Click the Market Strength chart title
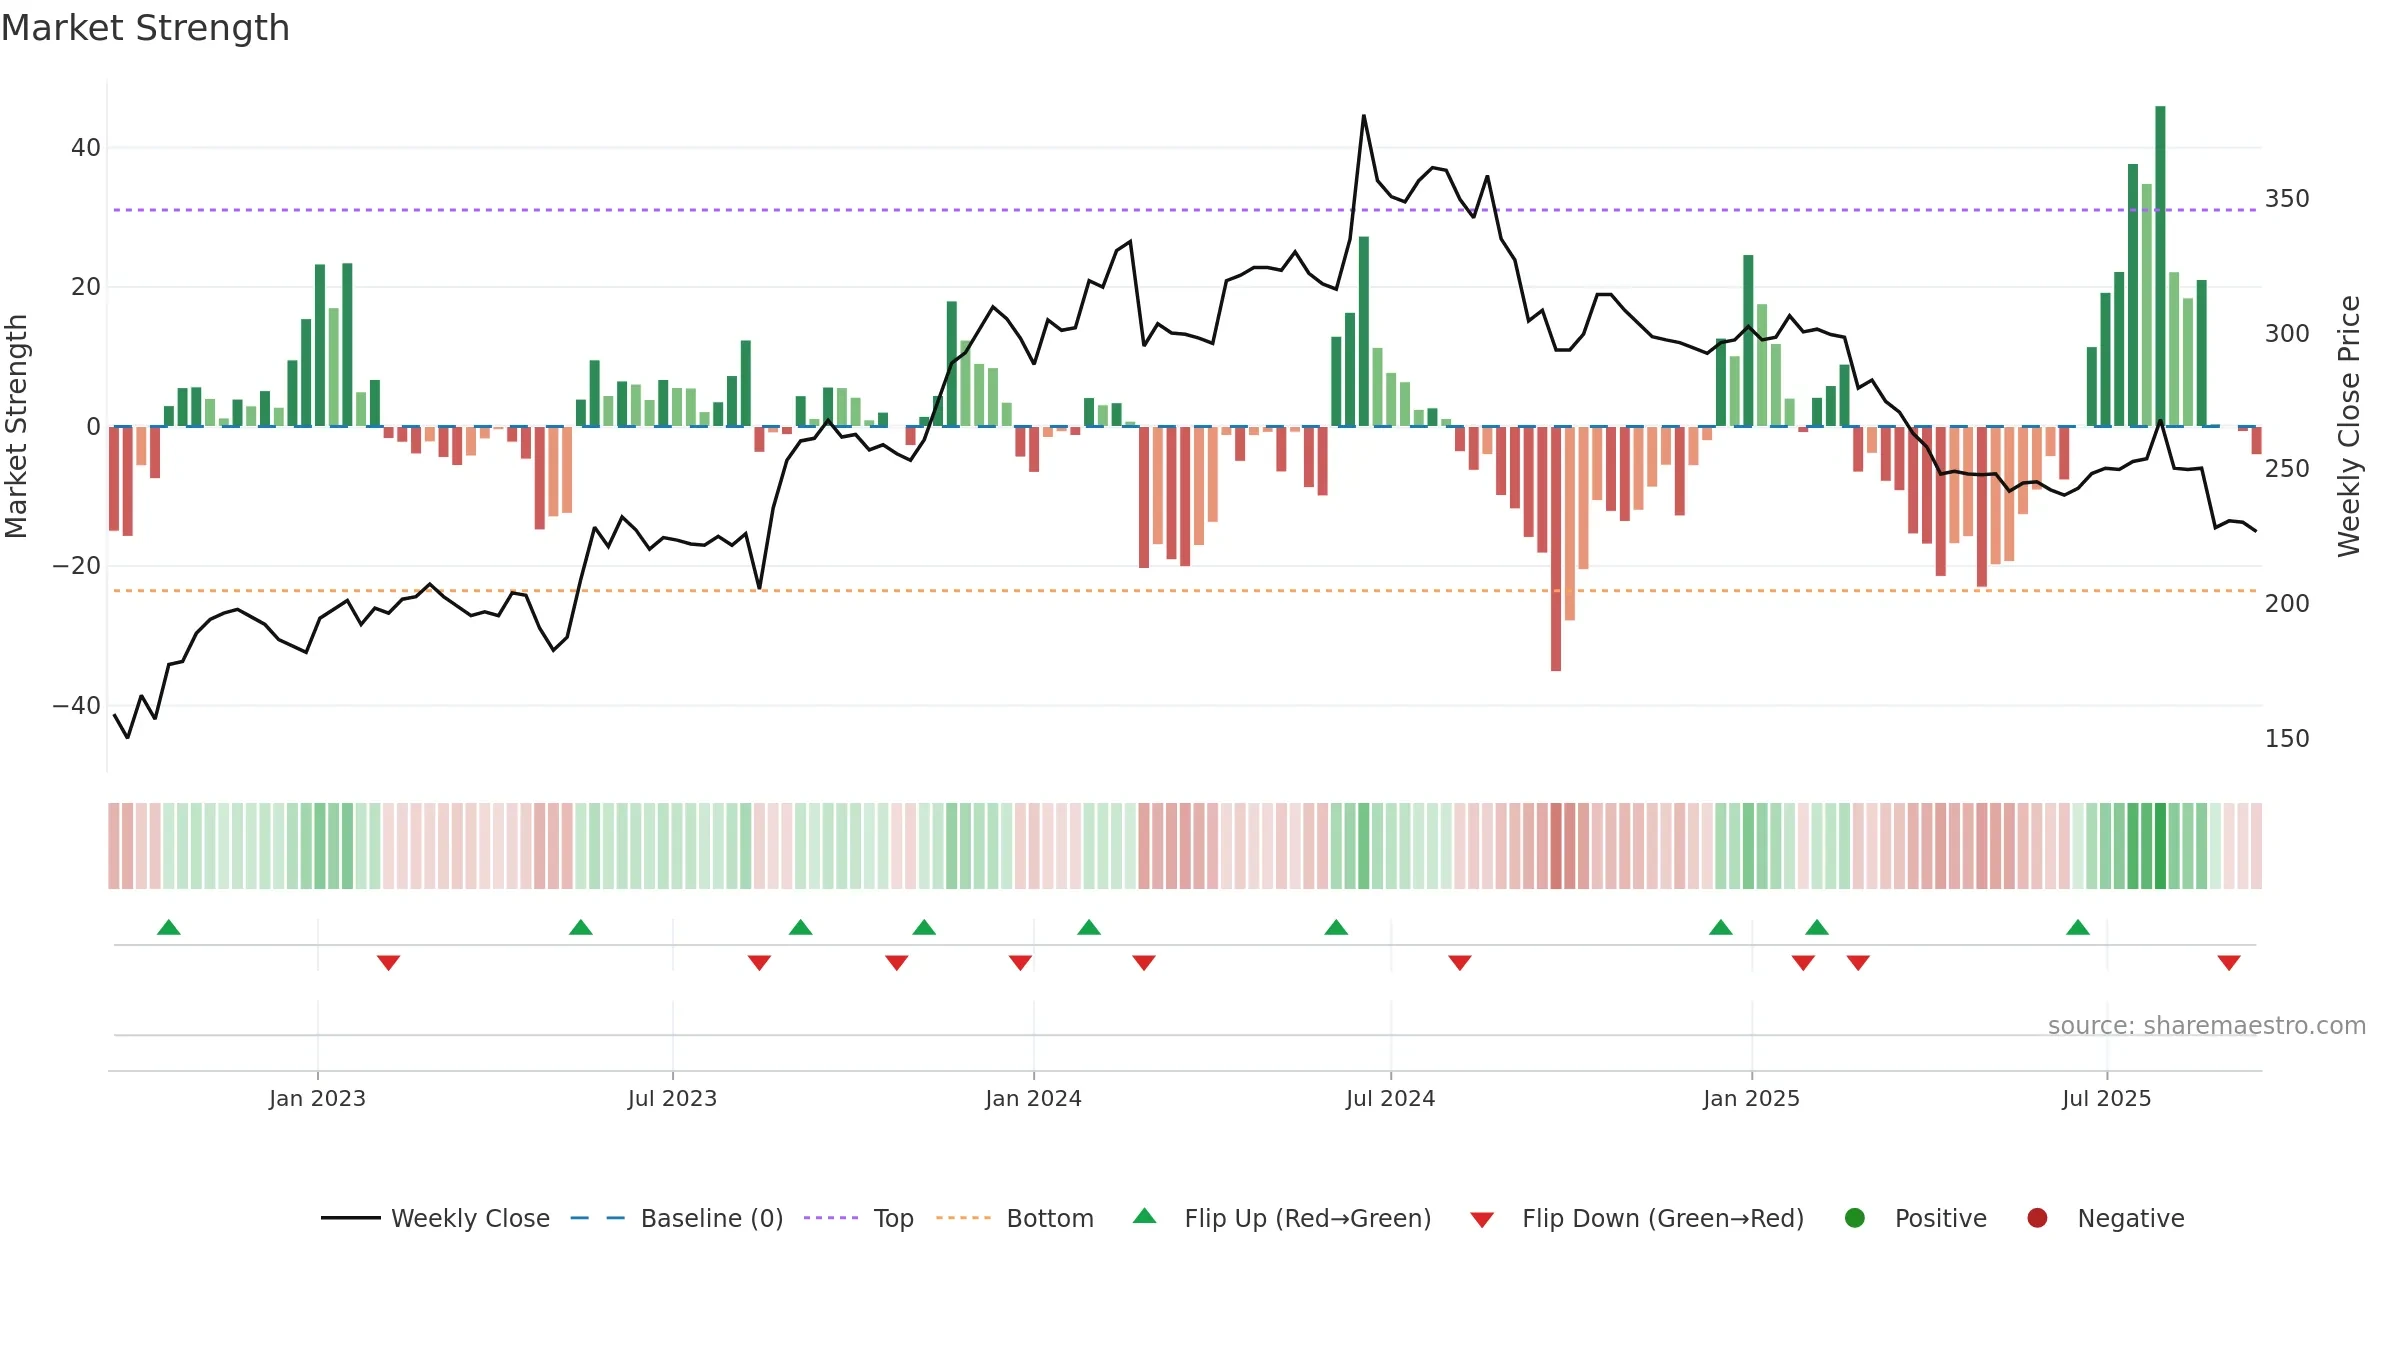 145,28
